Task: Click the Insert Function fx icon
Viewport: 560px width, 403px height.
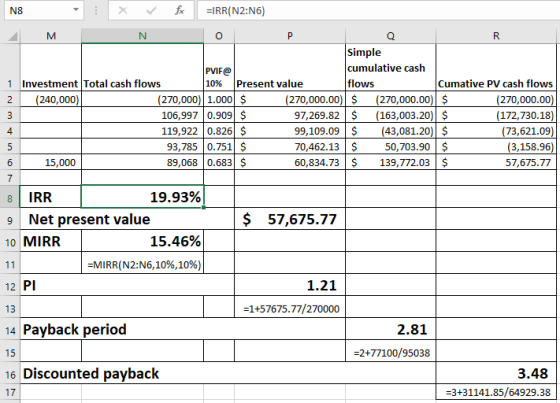Action: pos(179,10)
